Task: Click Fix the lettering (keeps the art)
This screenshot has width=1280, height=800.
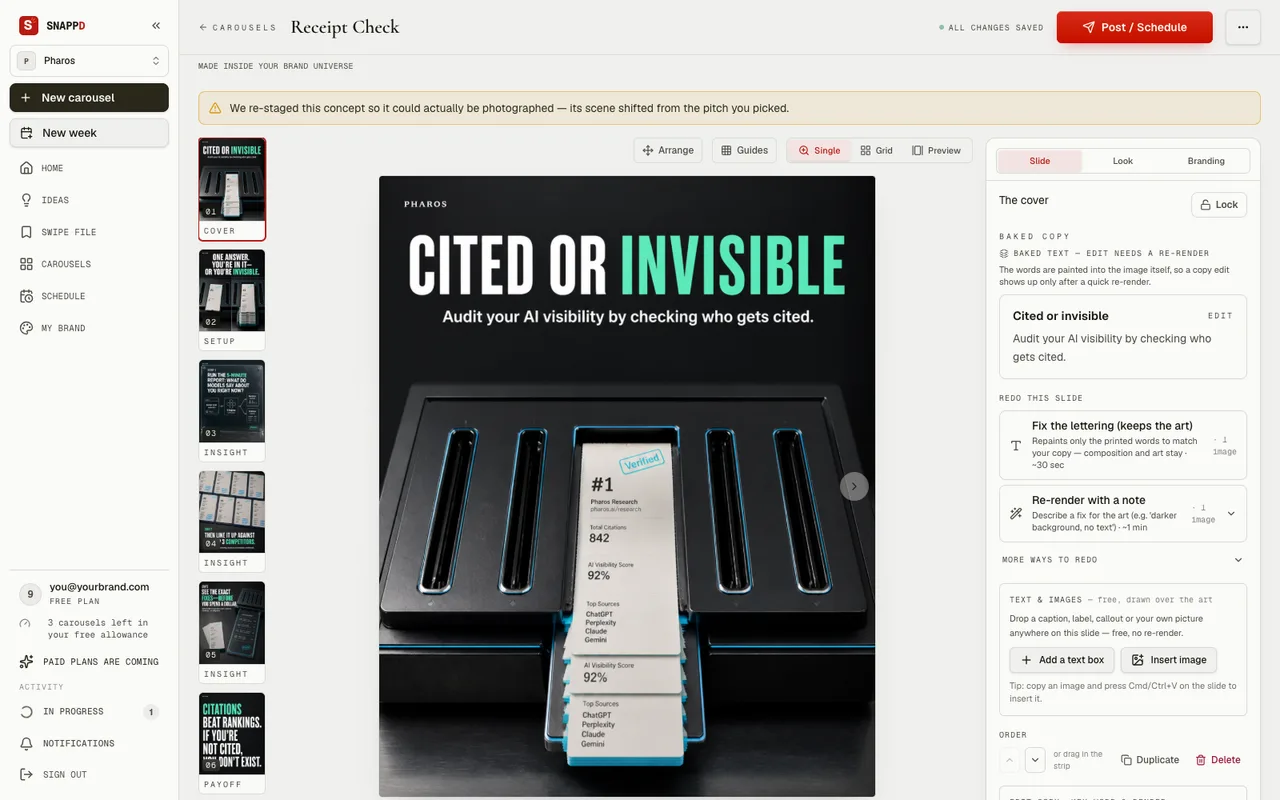Action: pos(1123,445)
